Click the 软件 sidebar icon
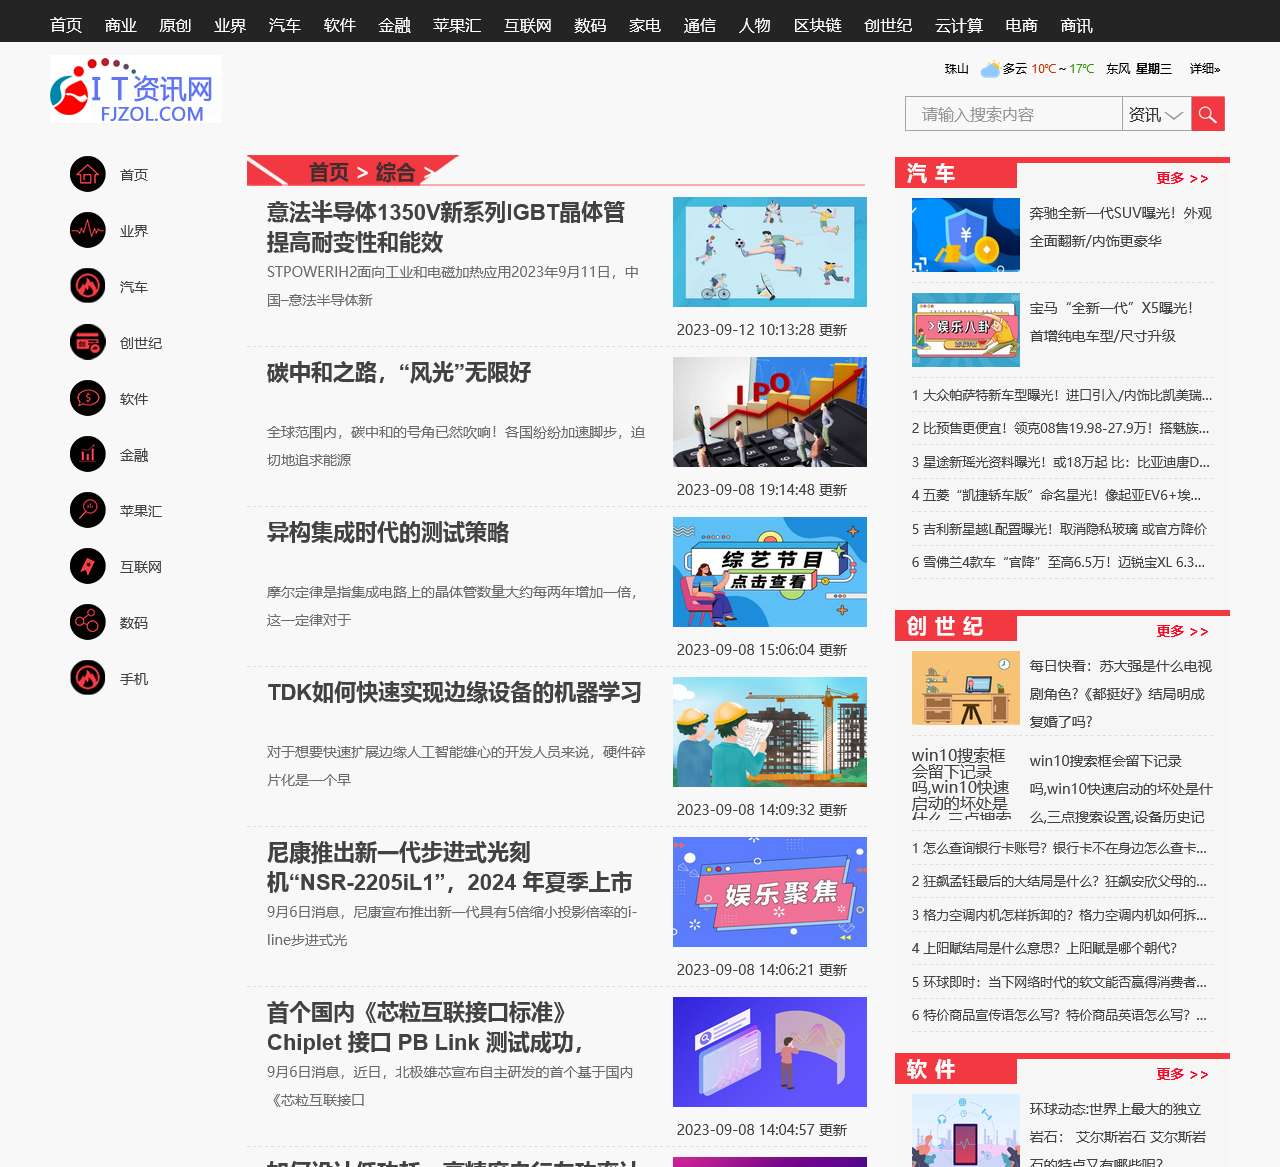This screenshot has width=1280, height=1167. pos(88,398)
